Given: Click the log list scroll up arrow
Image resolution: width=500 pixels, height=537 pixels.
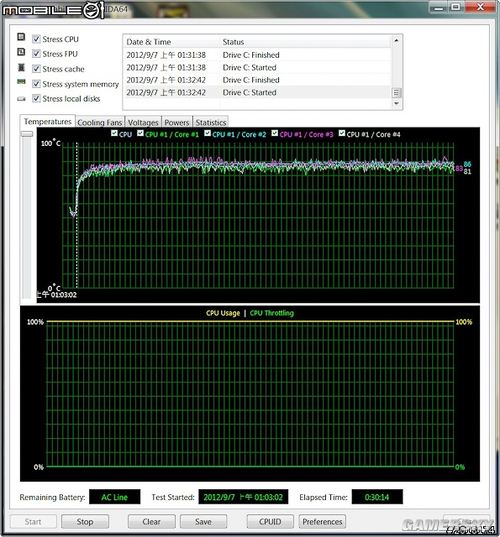Looking at the screenshot, I should [396, 40].
